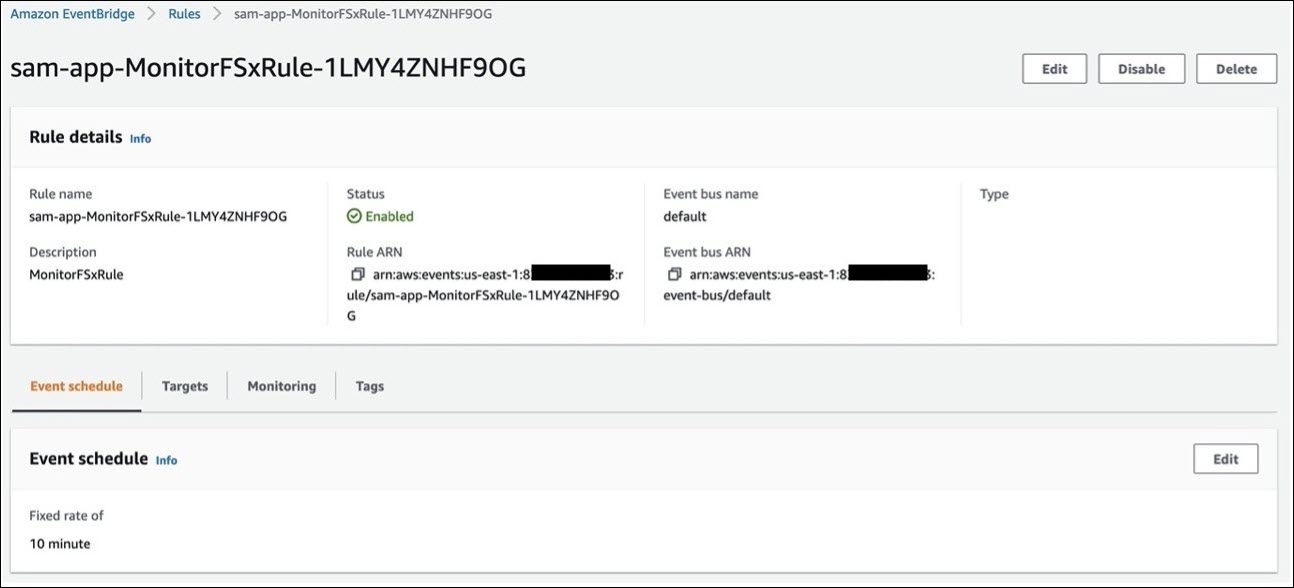Edit the event schedule

(1225, 459)
